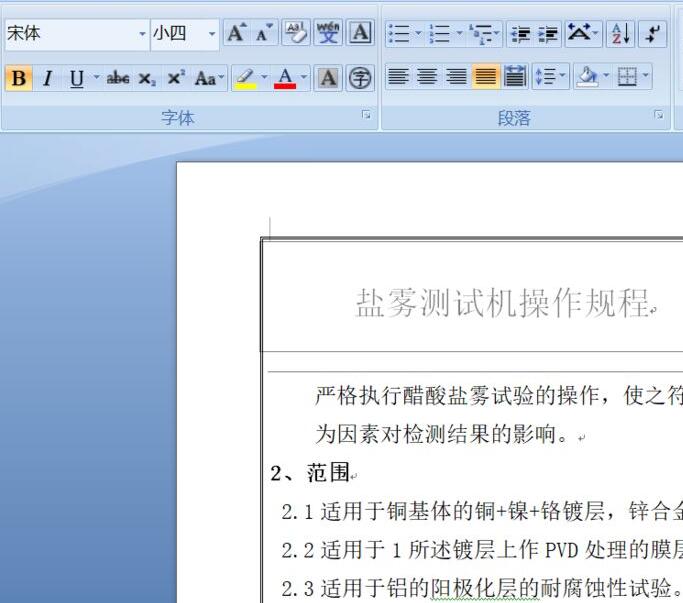
Task: Sort text with A-Z icon
Action: click(x=620, y=34)
